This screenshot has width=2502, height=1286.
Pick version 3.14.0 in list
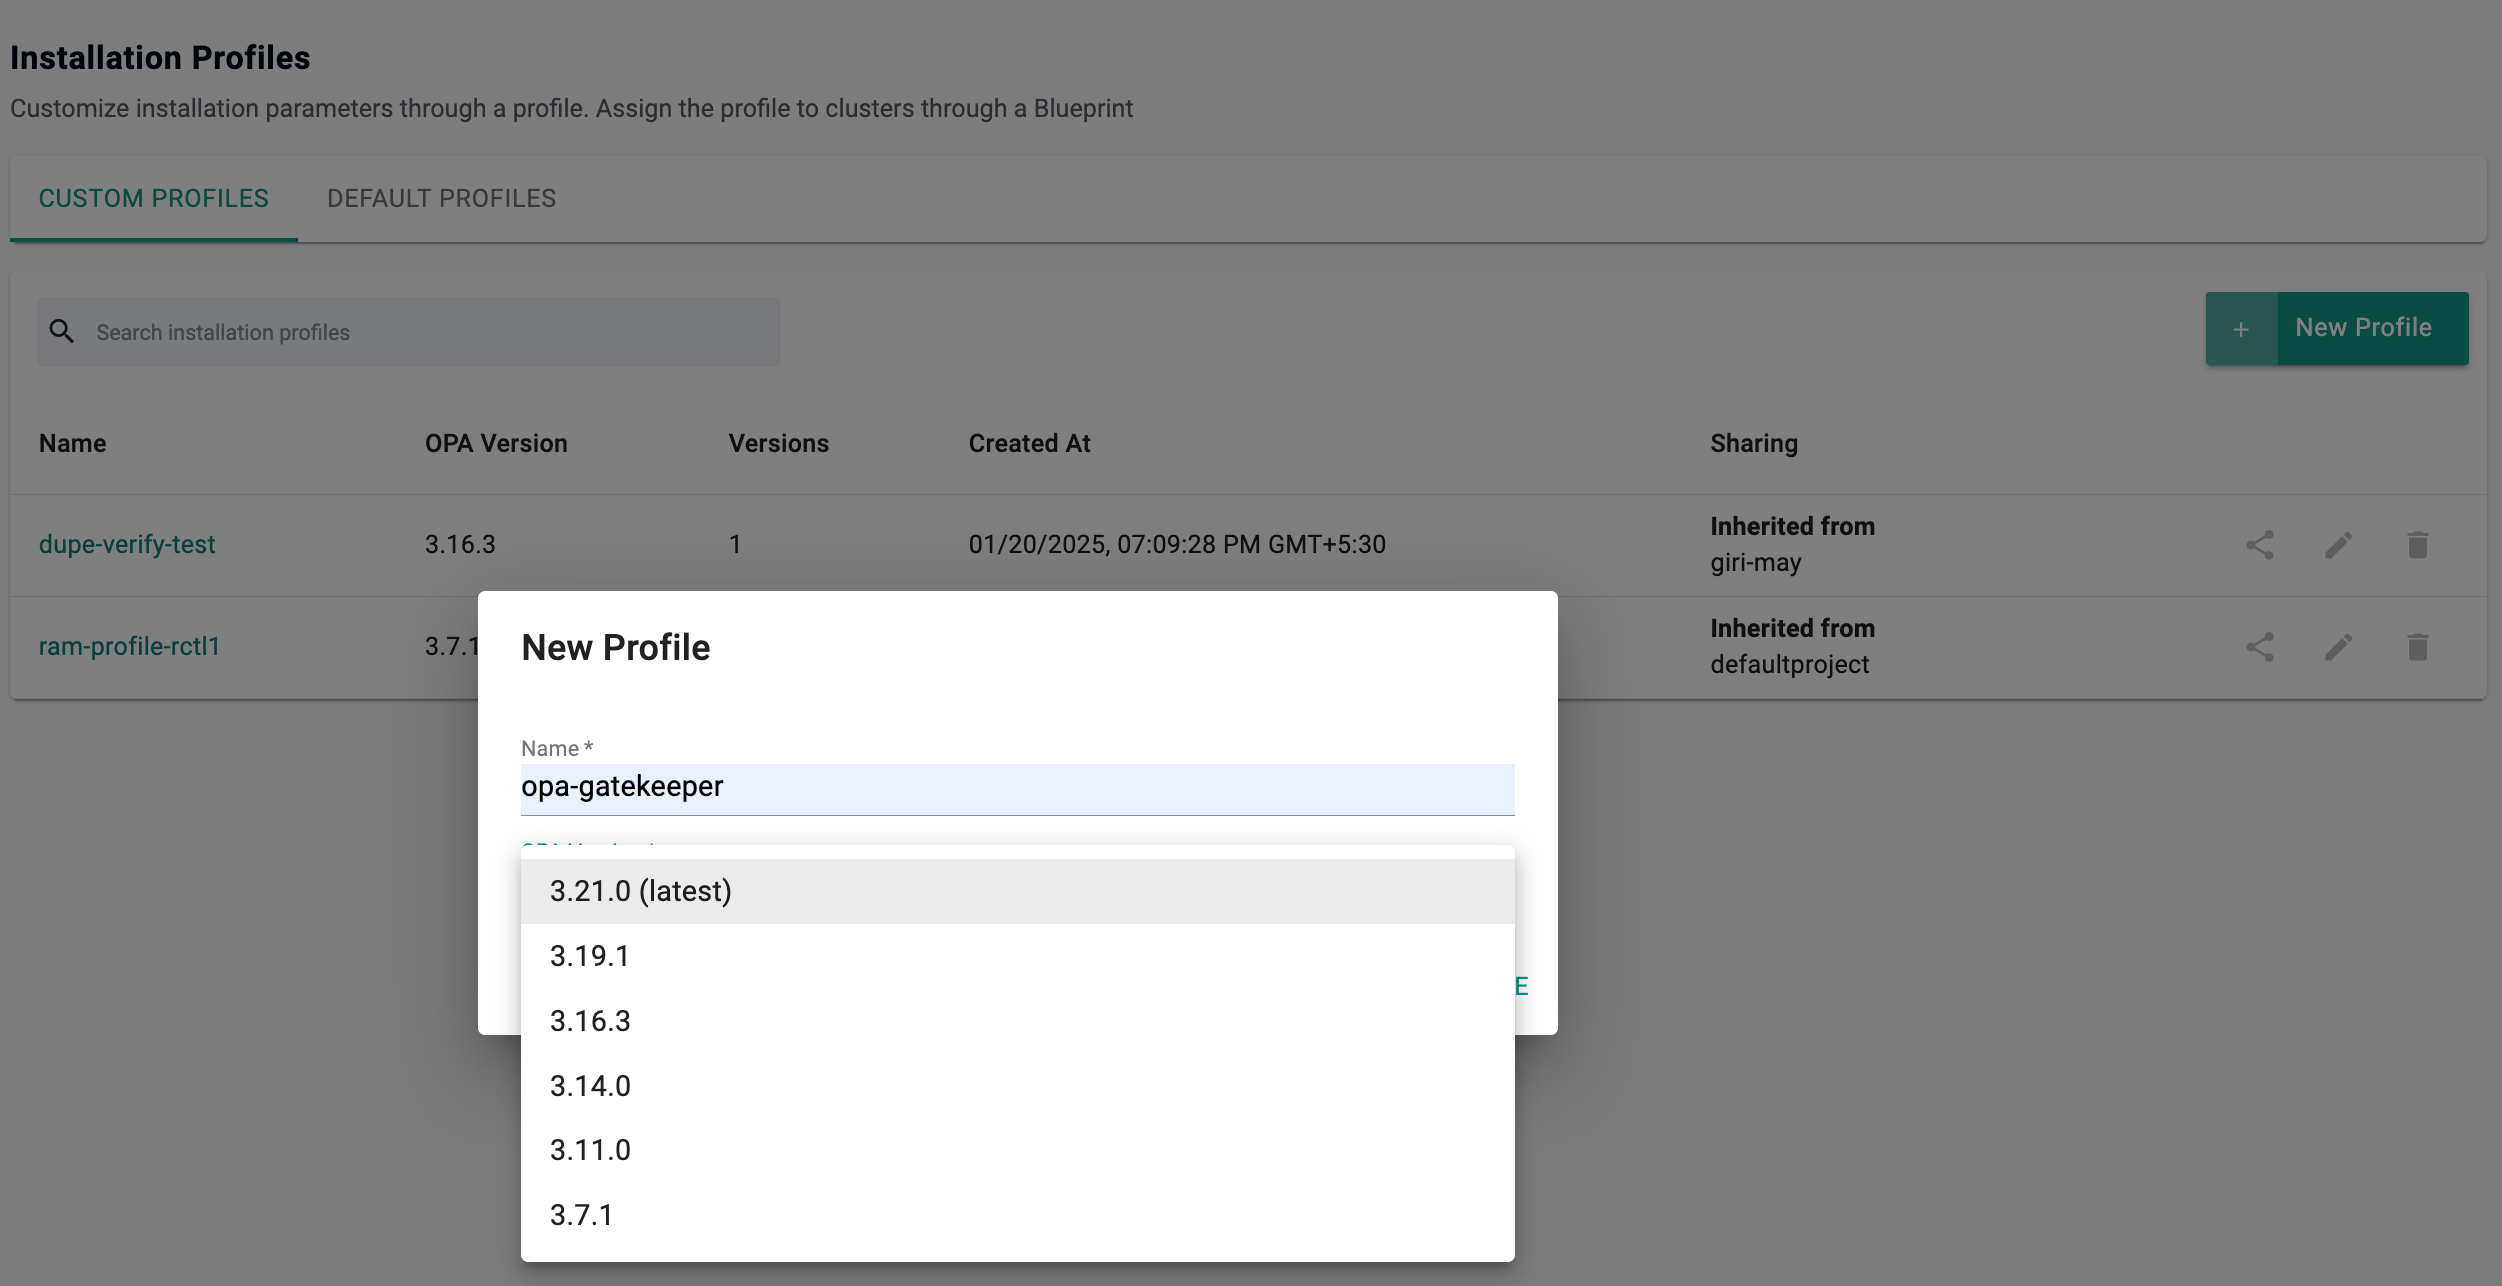pyautogui.click(x=590, y=1086)
